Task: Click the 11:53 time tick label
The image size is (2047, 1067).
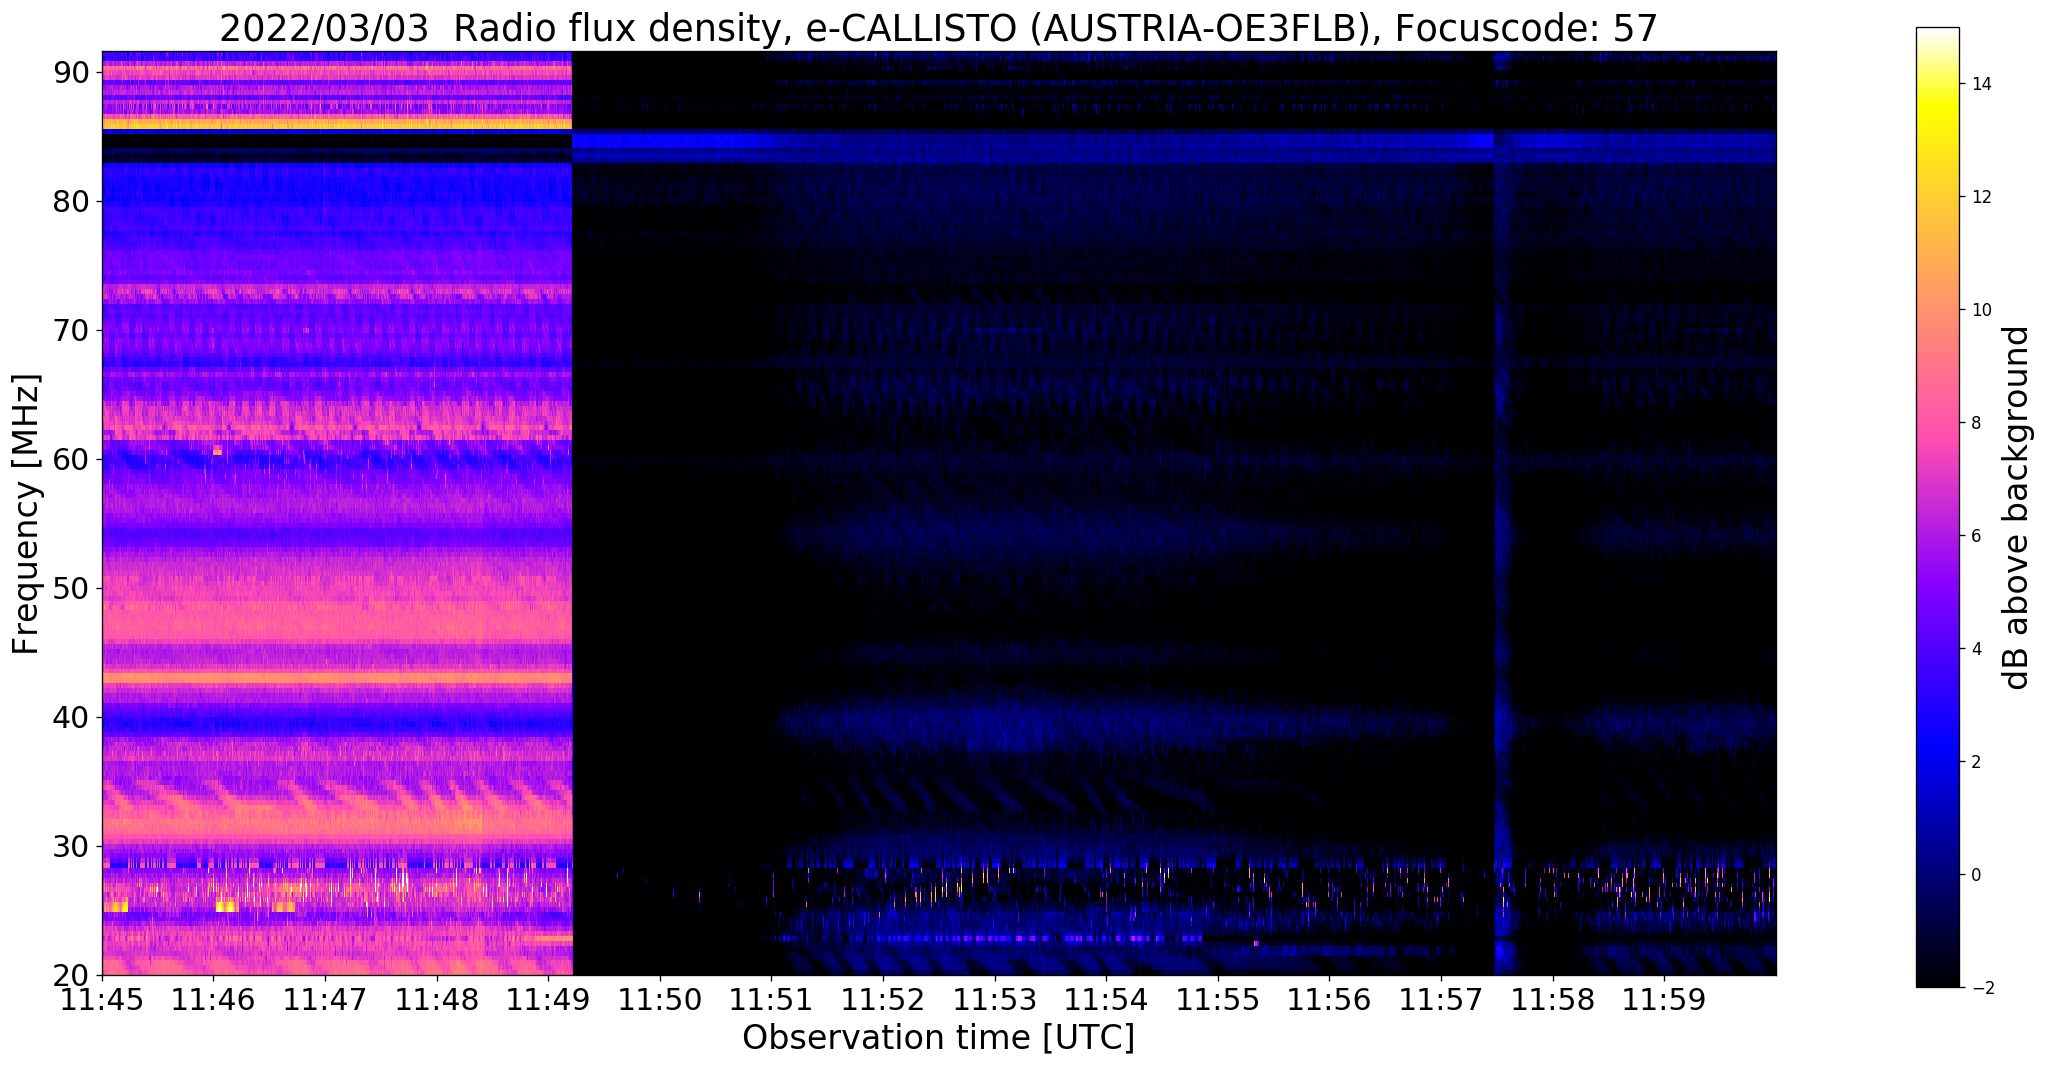Action: [x=995, y=999]
